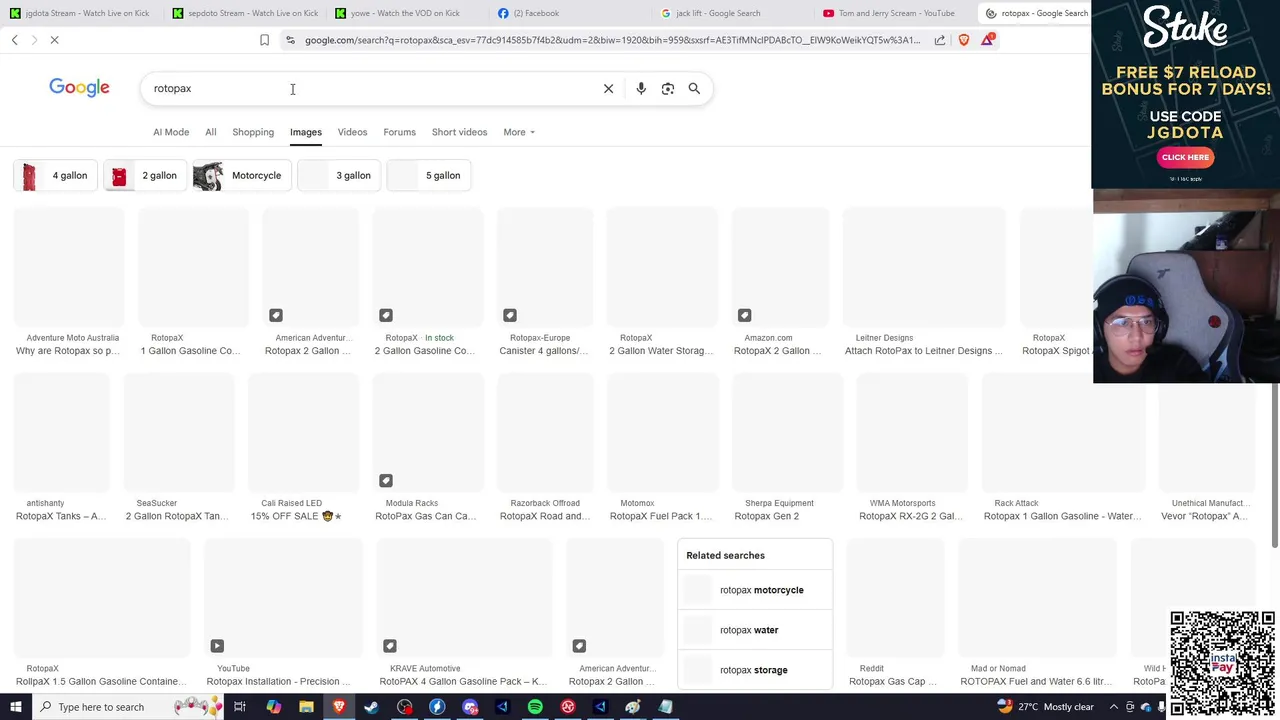Stop loading the current page
This screenshot has height=720, width=1280.
tap(54, 40)
